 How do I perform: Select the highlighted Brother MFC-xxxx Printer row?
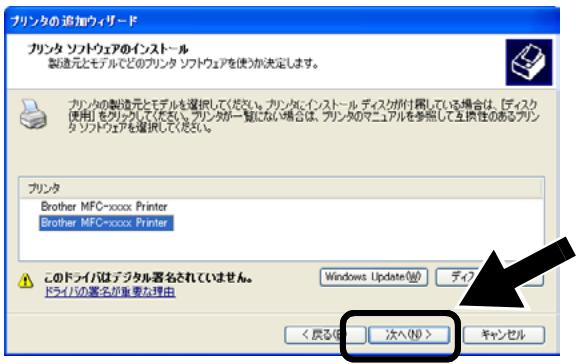[106, 223]
